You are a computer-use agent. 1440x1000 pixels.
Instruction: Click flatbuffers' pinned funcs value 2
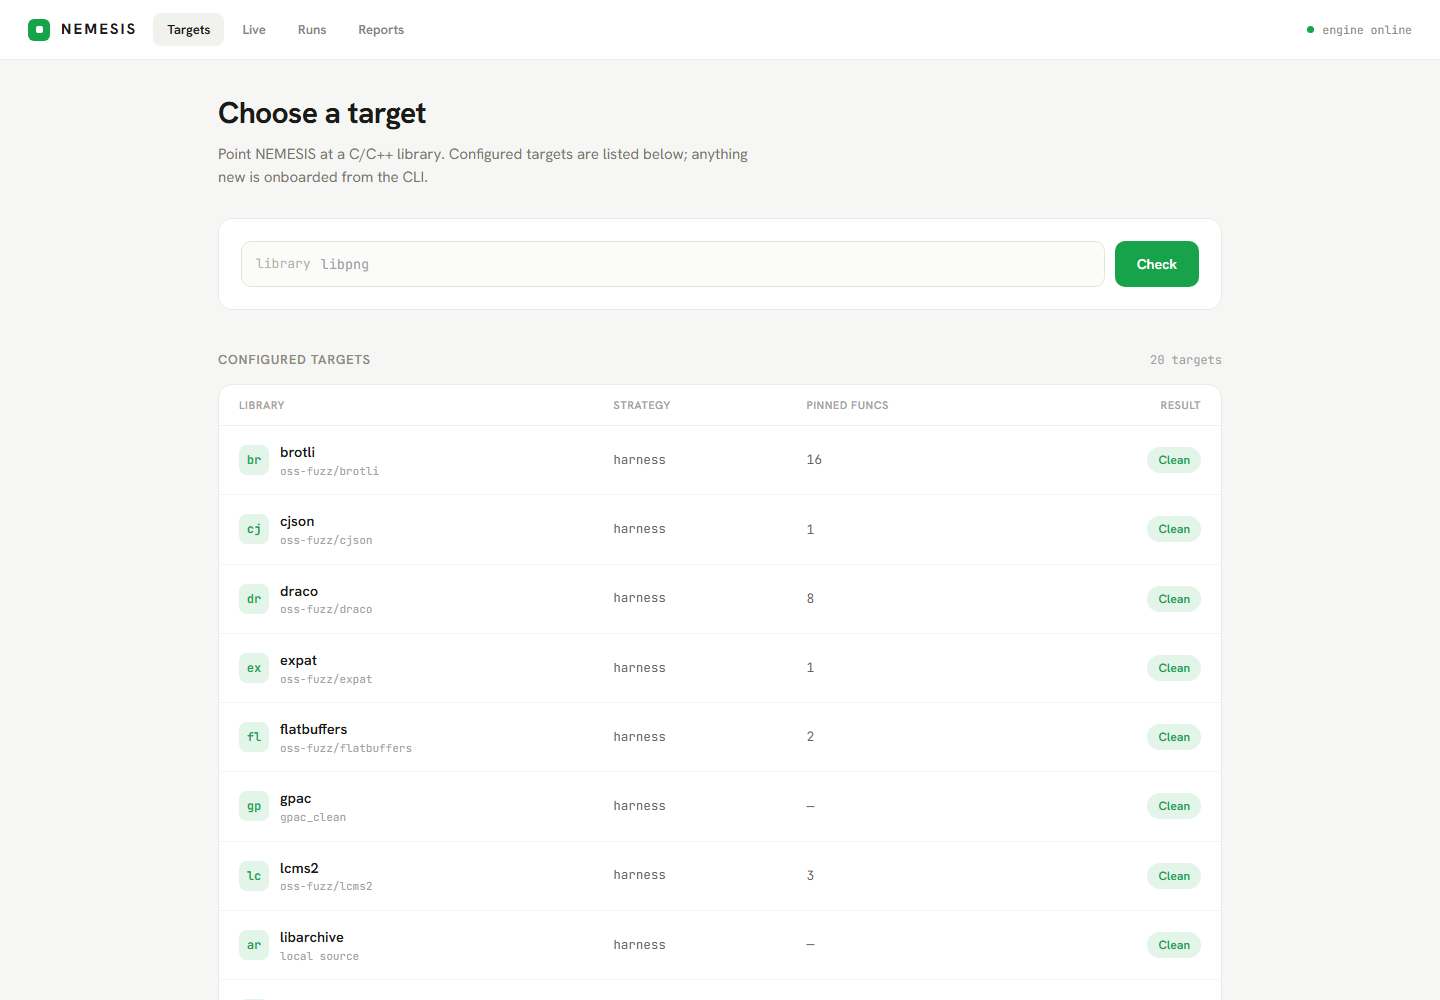[x=810, y=737]
